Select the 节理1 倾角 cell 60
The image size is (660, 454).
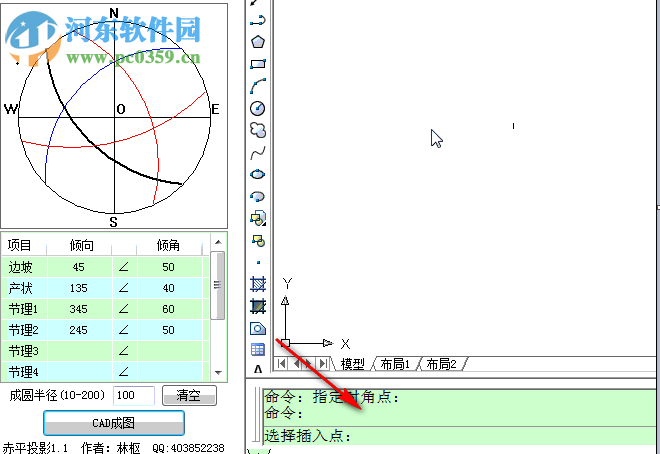(168, 309)
